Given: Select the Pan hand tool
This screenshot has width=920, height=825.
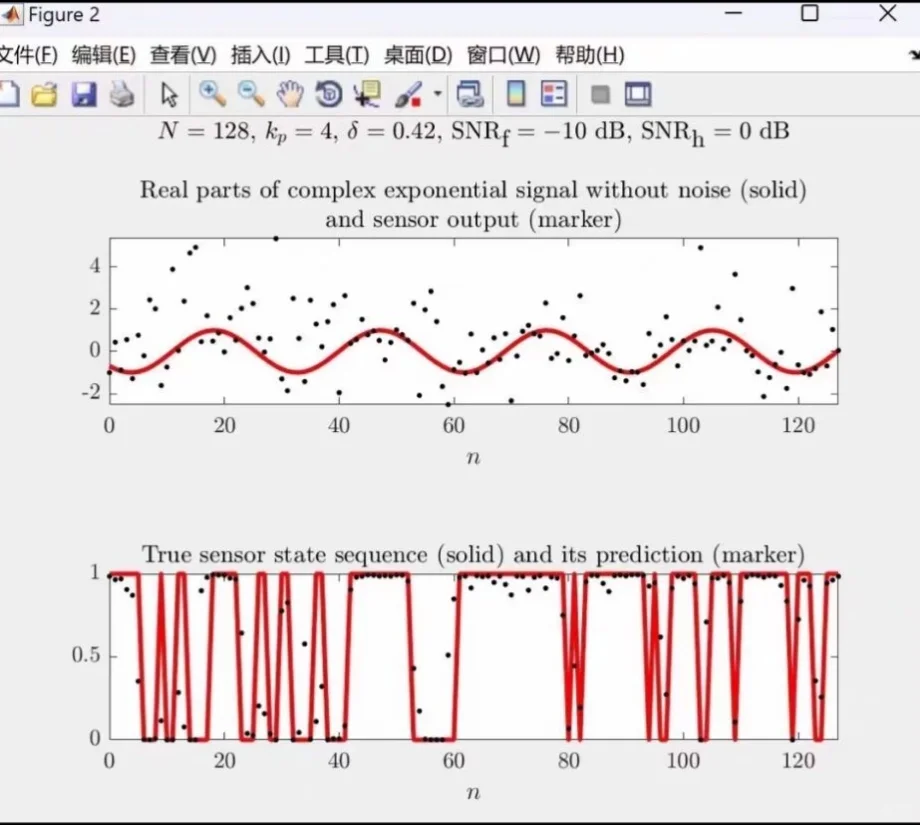Looking at the screenshot, I should (x=290, y=94).
